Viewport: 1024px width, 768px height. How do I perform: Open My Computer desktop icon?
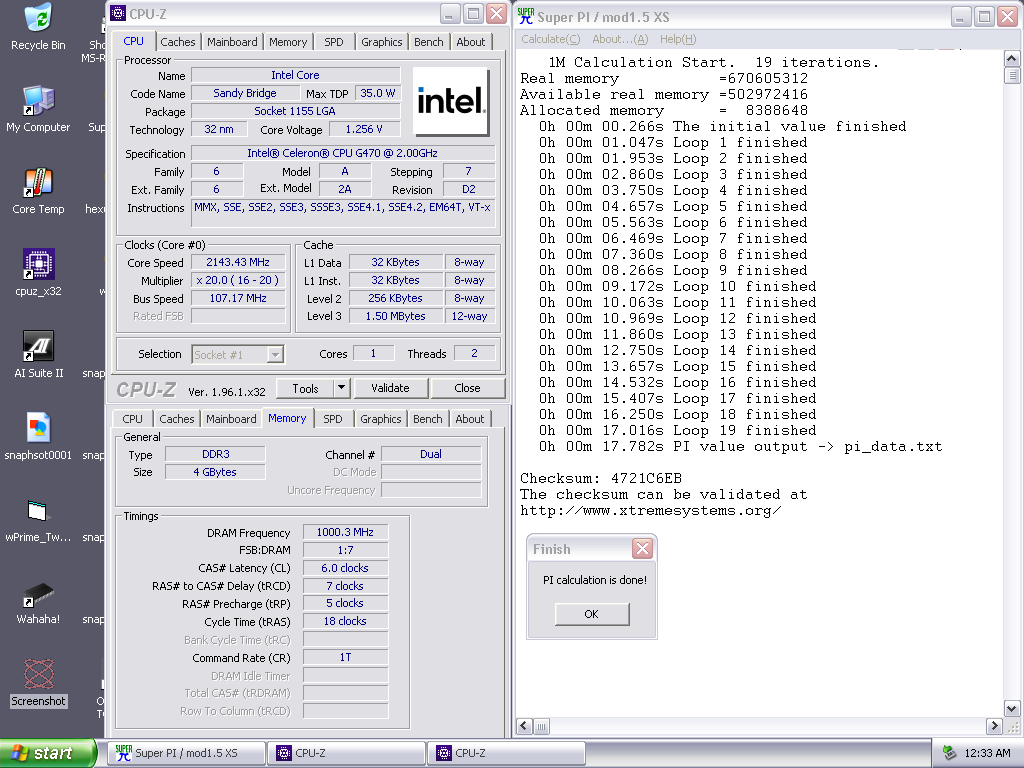pyautogui.click(x=38, y=108)
